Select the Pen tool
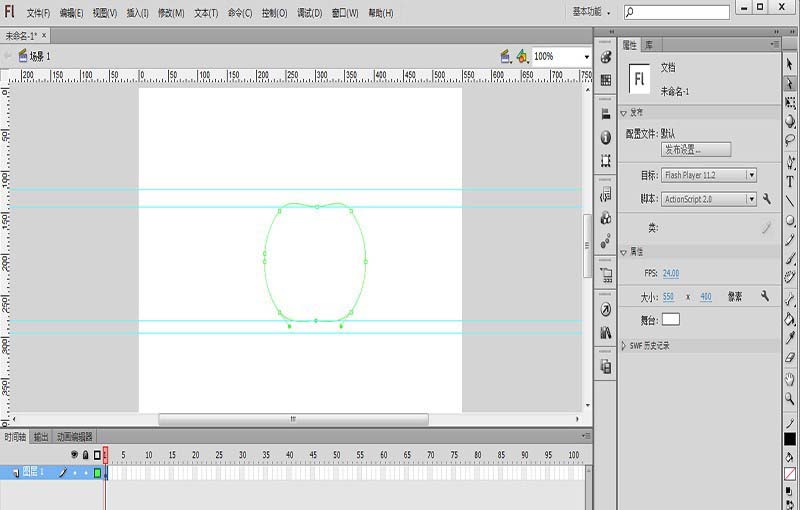 click(x=790, y=163)
